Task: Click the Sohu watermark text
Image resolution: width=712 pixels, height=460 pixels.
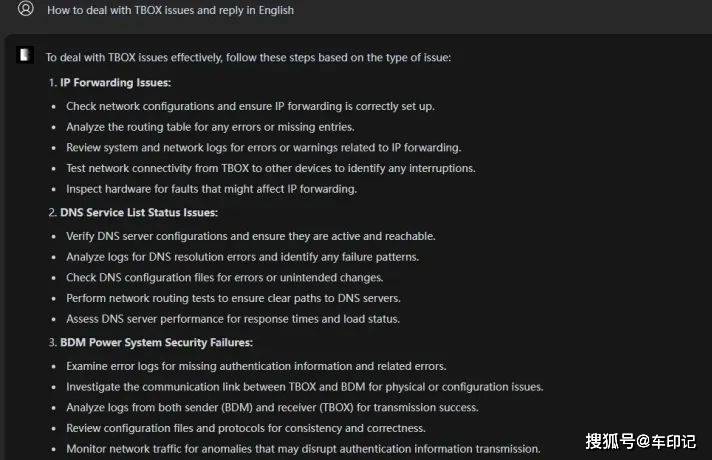Action: pyautogui.click(x=640, y=441)
